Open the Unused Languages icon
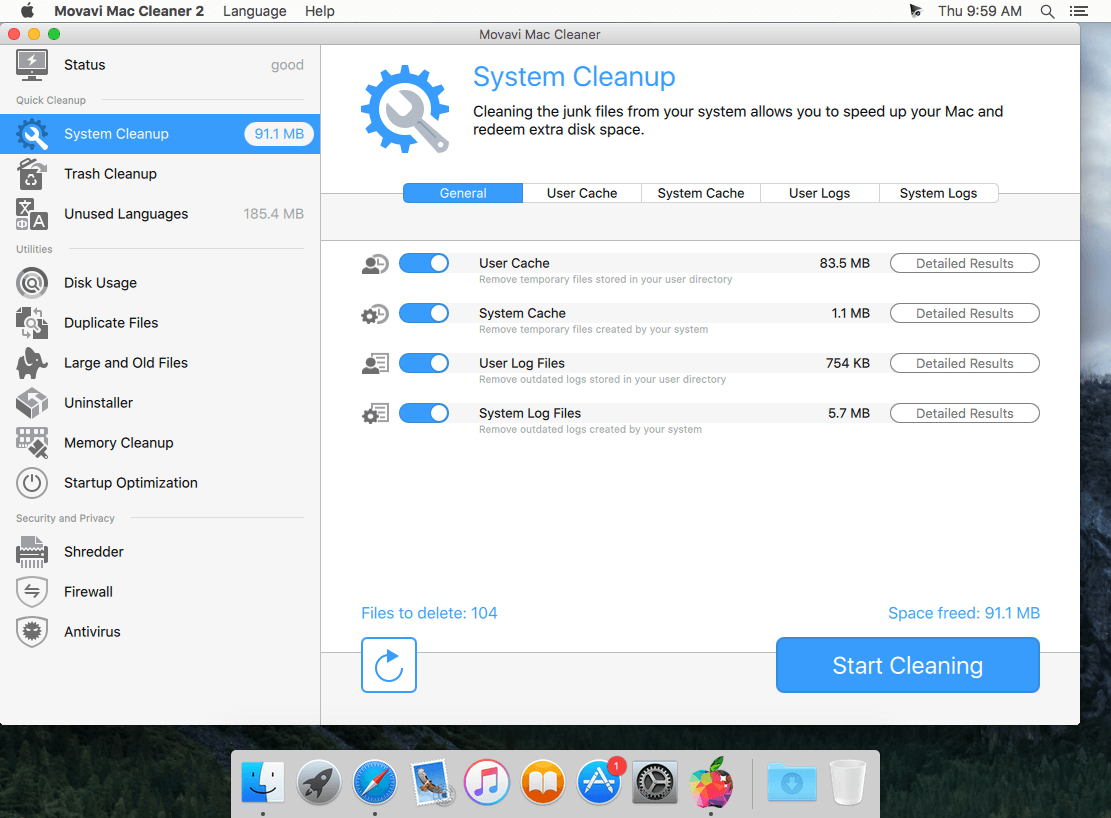 coord(32,214)
